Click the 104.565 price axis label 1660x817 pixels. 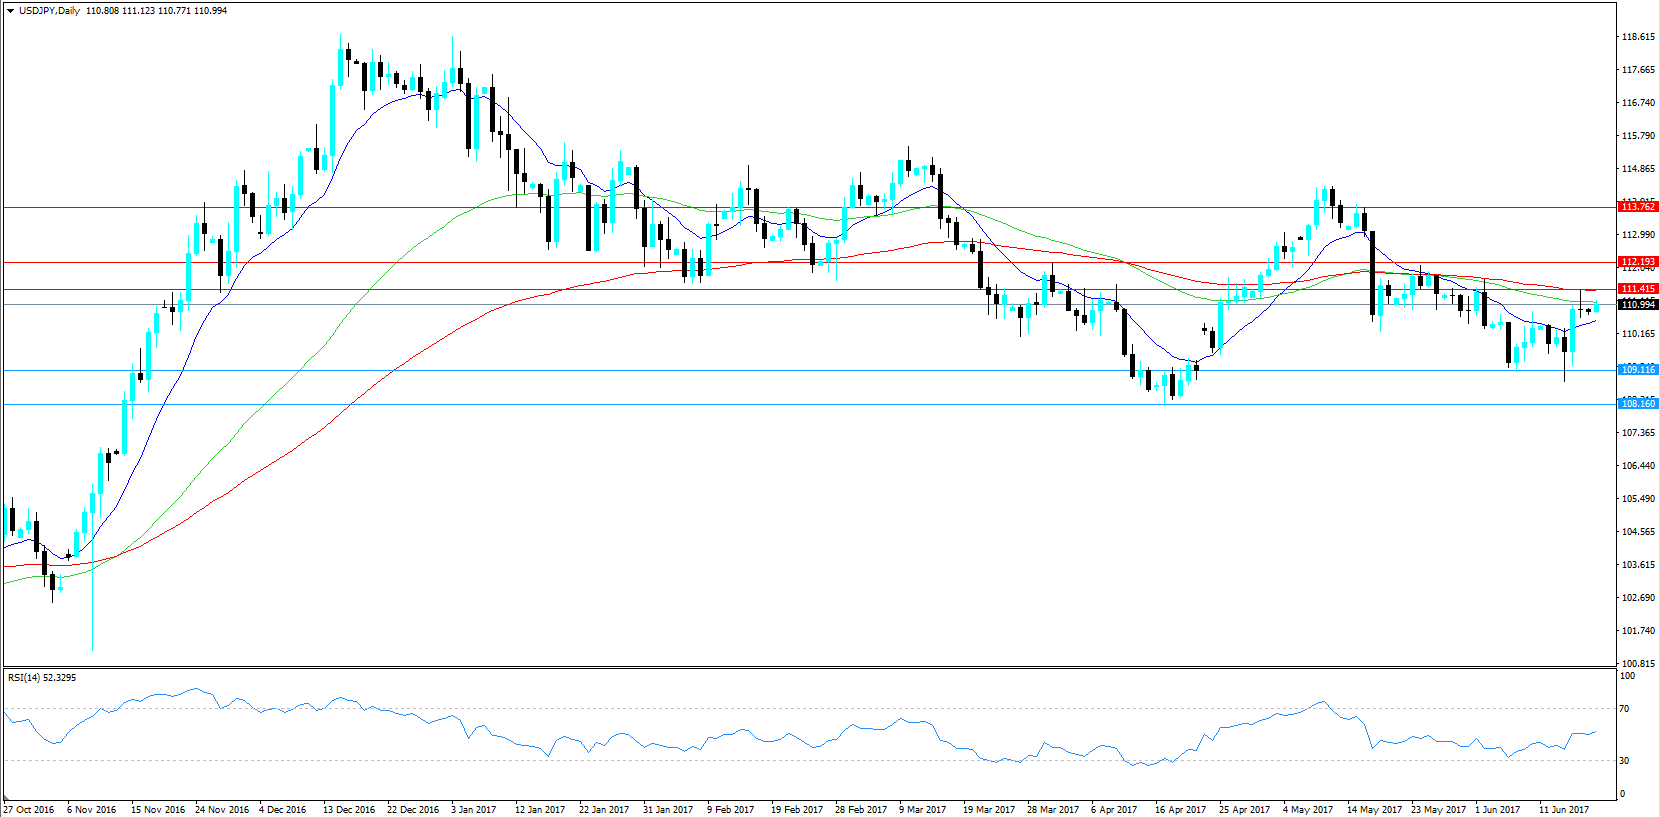coord(1638,532)
